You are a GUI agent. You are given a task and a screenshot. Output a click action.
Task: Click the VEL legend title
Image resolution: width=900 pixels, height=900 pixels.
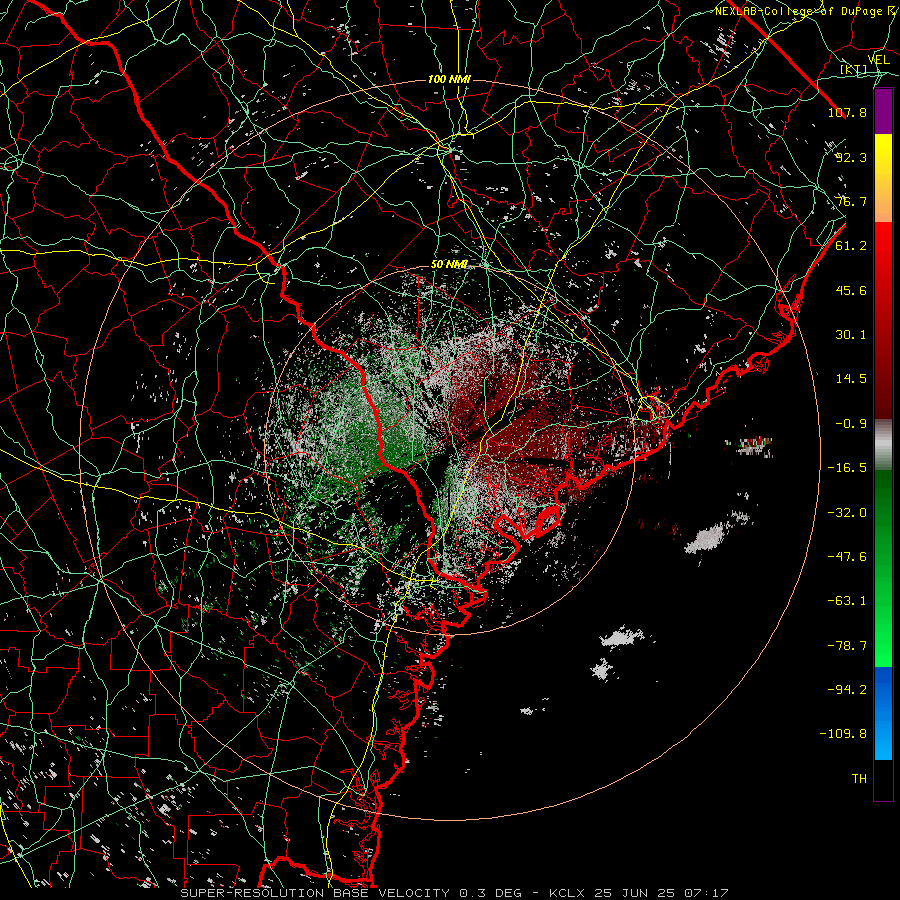[x=878, y=60]
